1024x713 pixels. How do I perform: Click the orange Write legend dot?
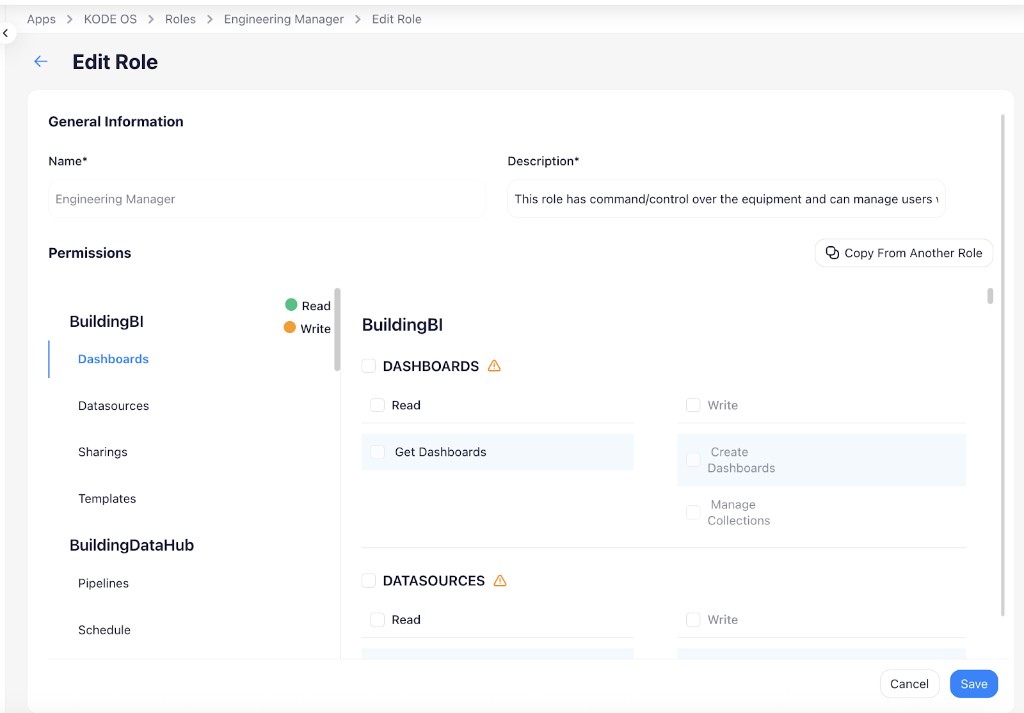290,327
